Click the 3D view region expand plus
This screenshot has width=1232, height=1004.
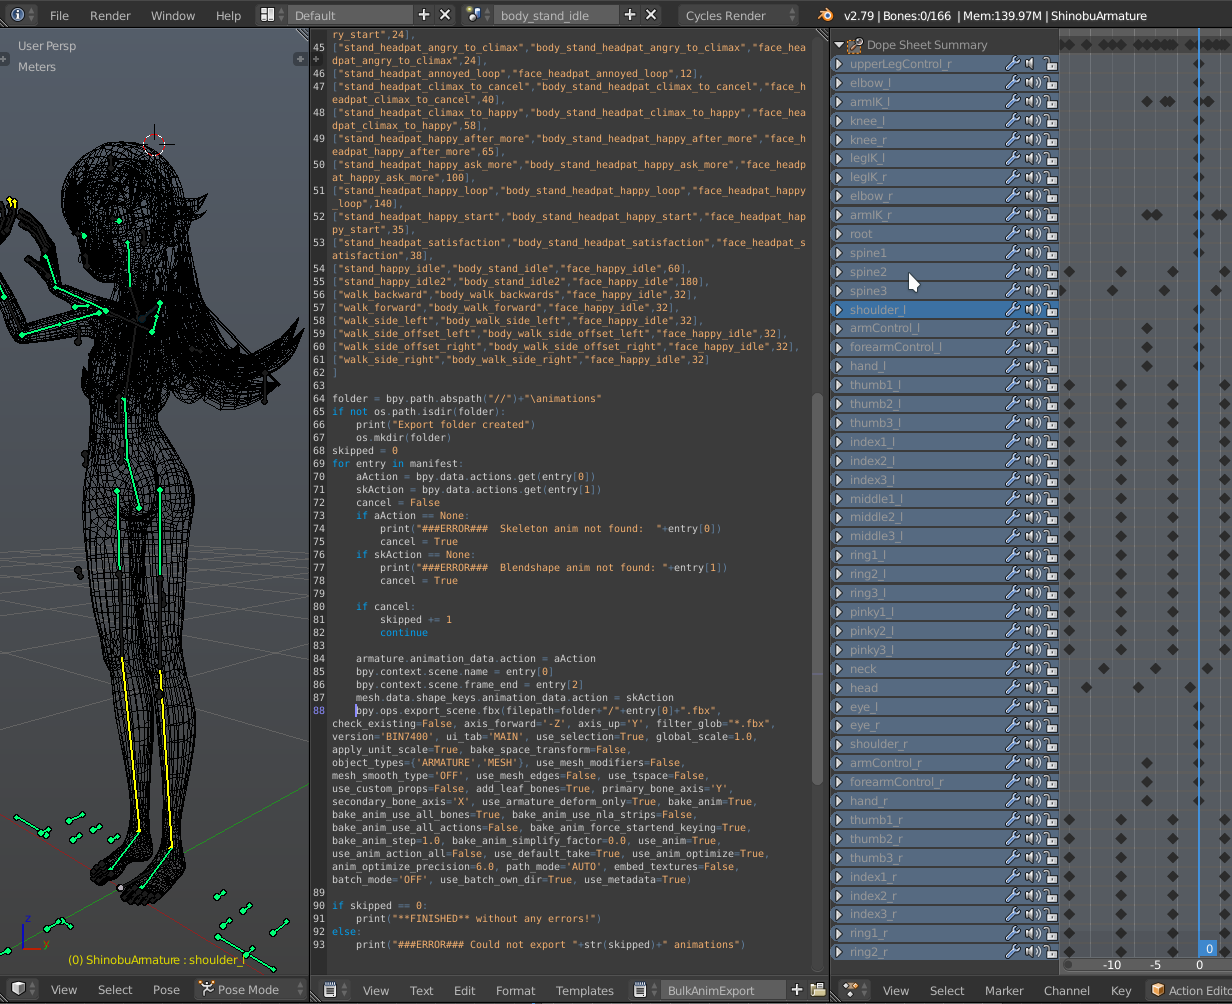click(299, 60)
